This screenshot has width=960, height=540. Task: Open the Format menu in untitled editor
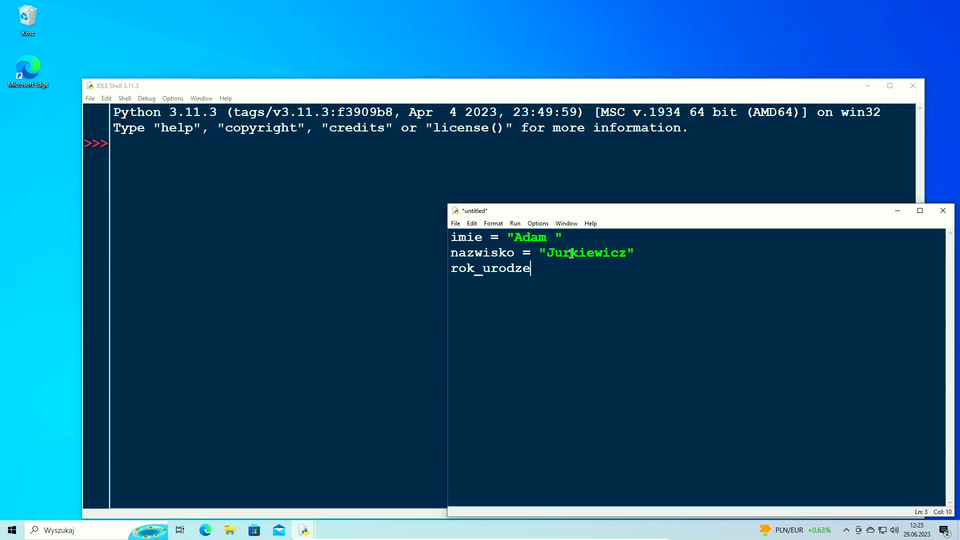tap(493, 223)
